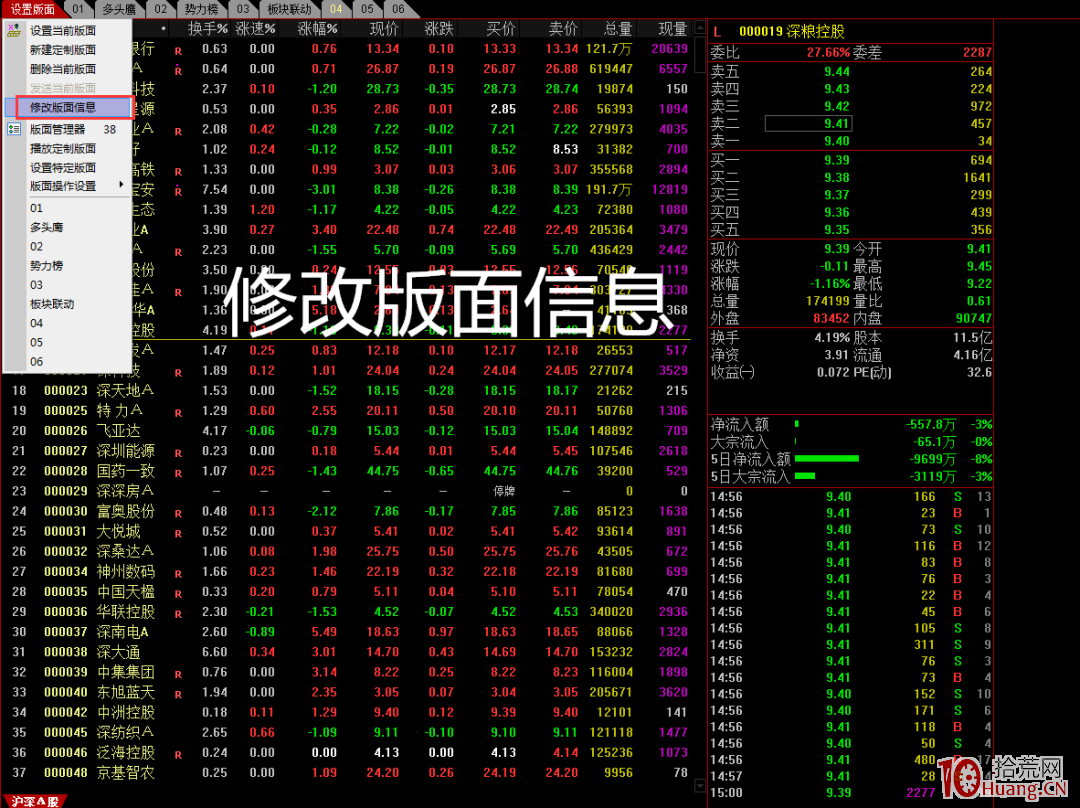This screenshot has height=808, width=1080.
Task: Pick 多头鹰 in the dropdown menu list
Action: click(47, 227)
